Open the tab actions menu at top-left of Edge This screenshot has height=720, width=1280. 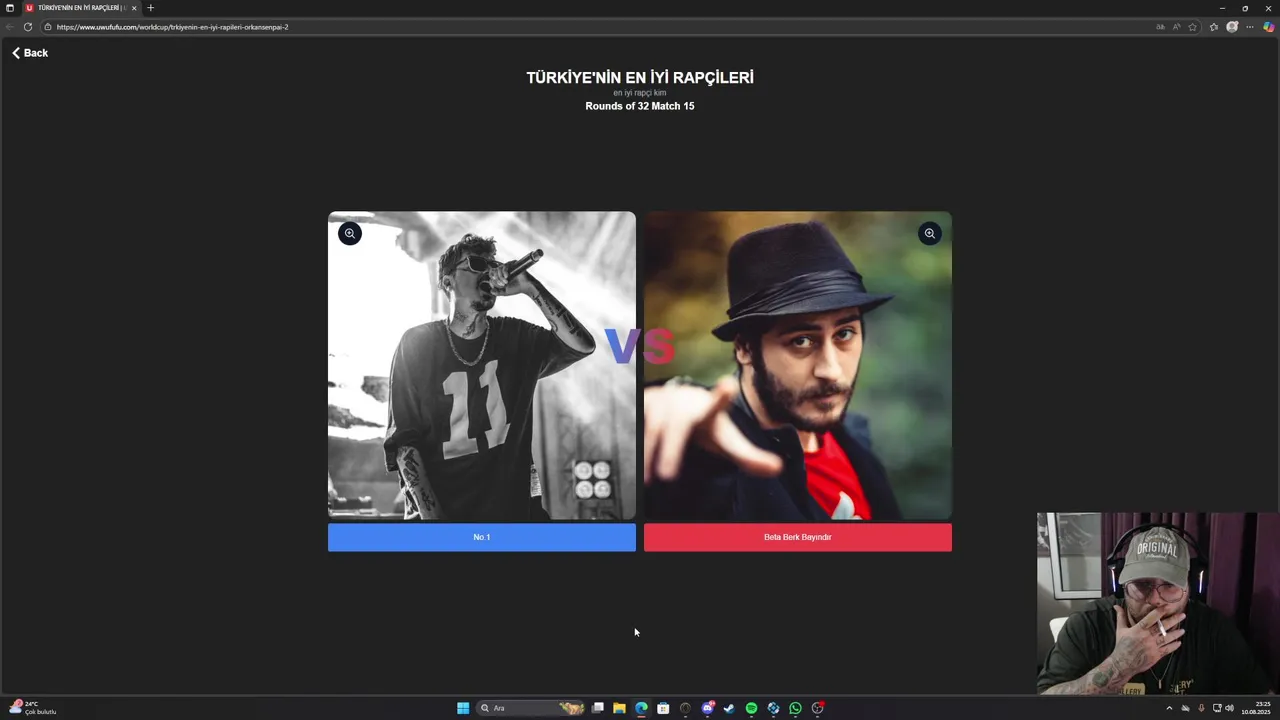coord(10,8)
